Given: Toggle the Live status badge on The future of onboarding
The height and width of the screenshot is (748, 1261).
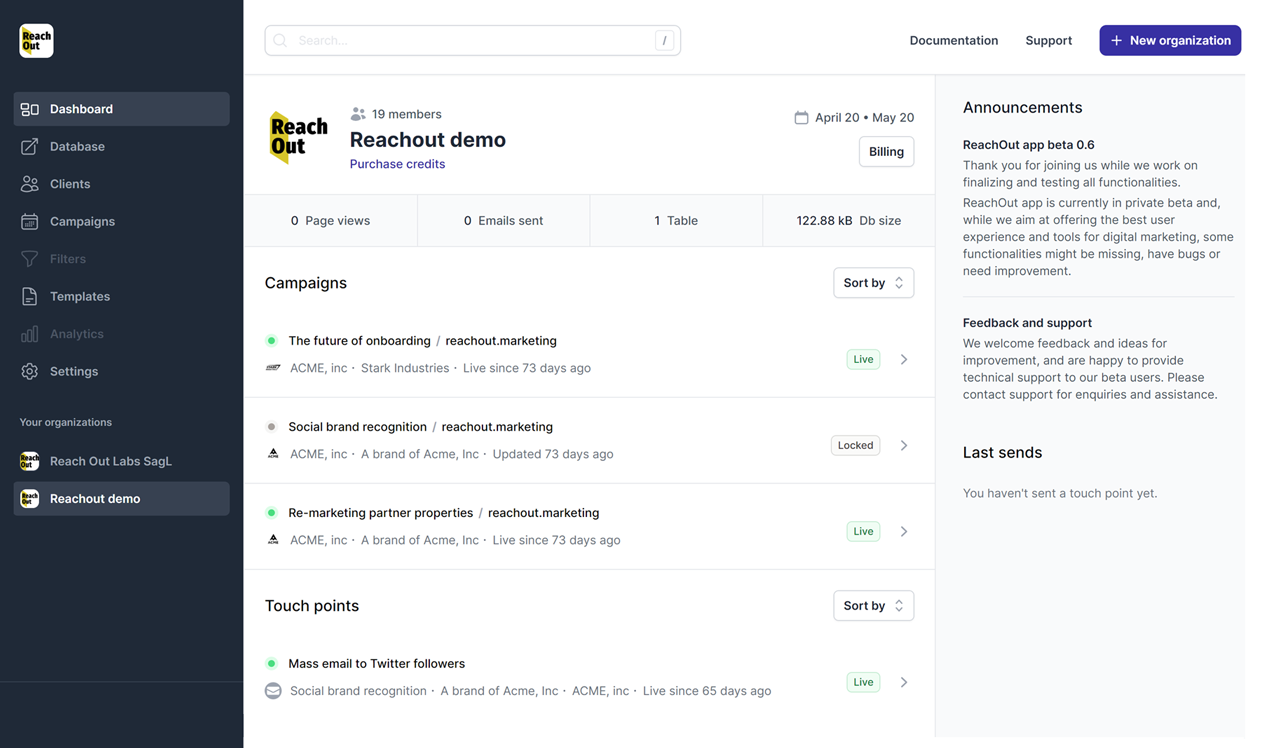Looking at the screenshot, I should click(x=862, y=359).
